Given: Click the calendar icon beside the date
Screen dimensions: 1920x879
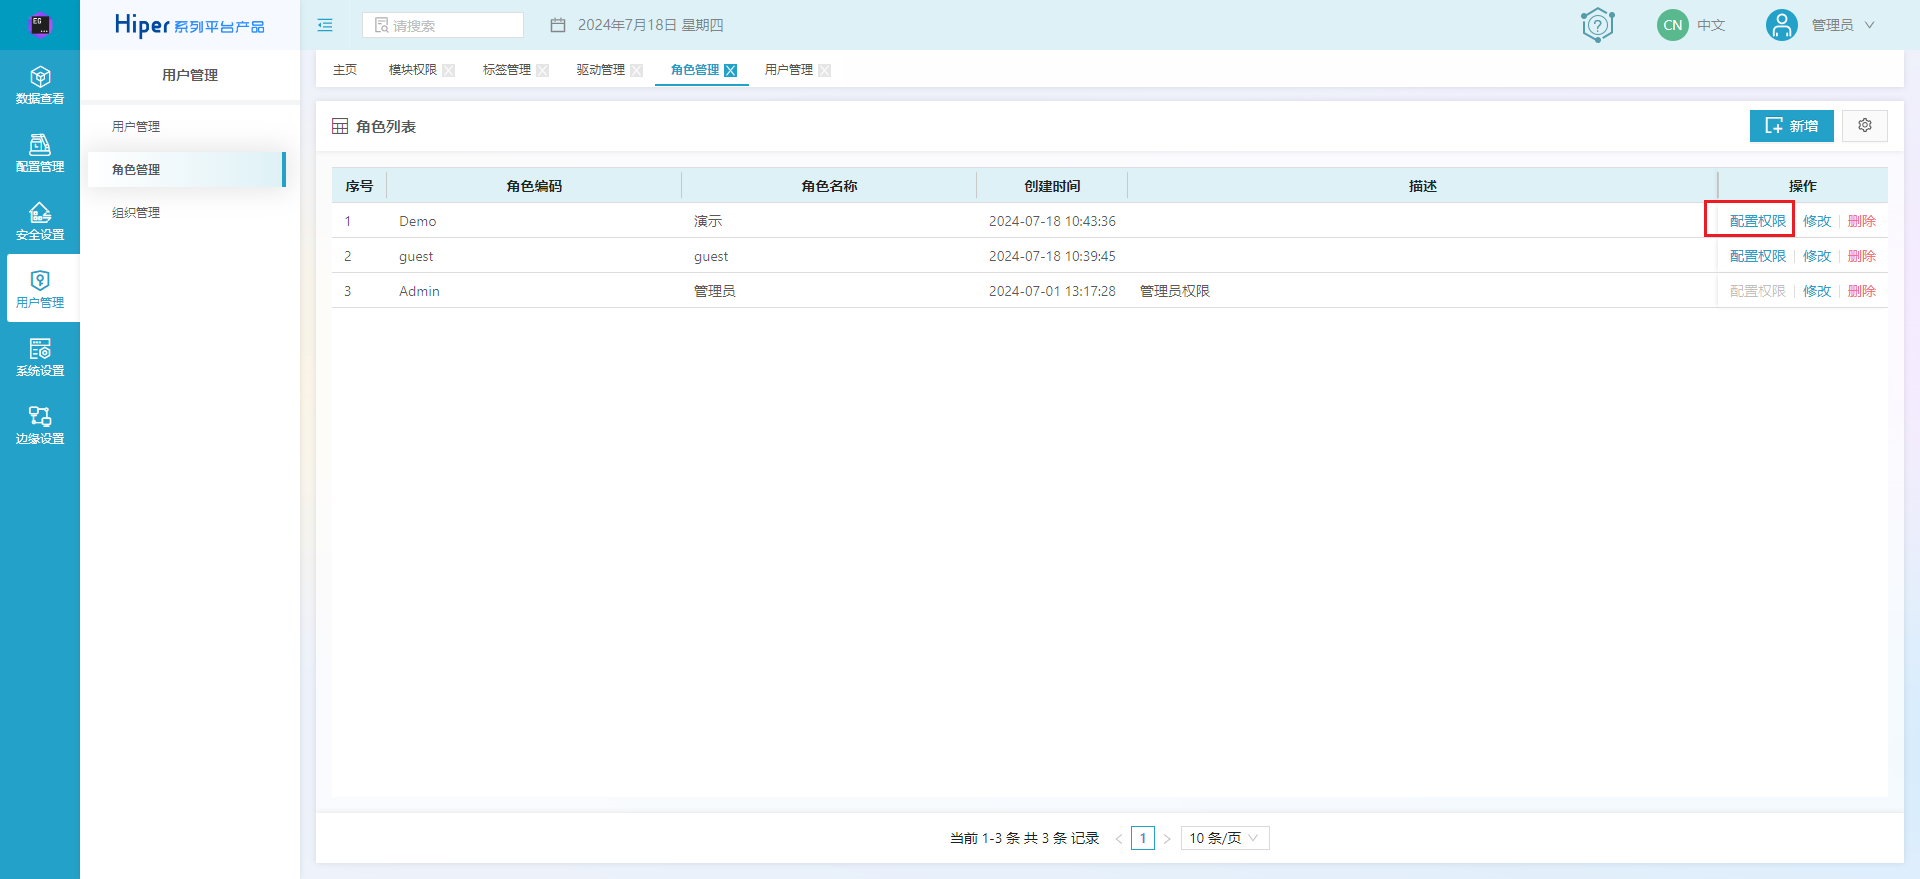Looking at the screenshot, I should tap(558, 25).
